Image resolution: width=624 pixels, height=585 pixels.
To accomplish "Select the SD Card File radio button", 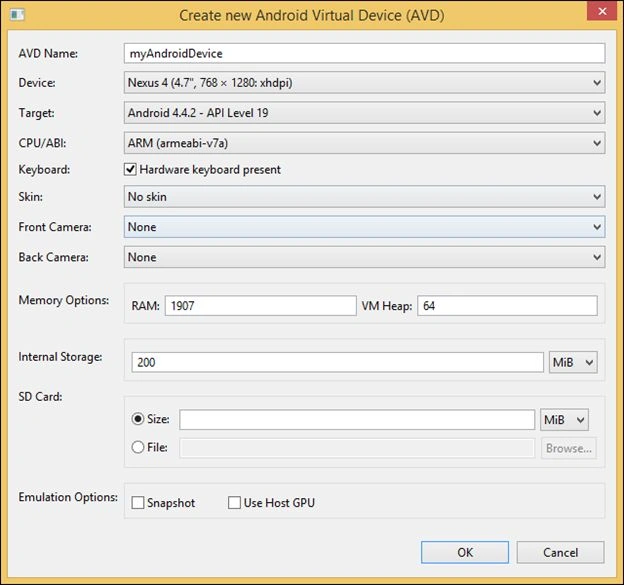I will point(138,447).
